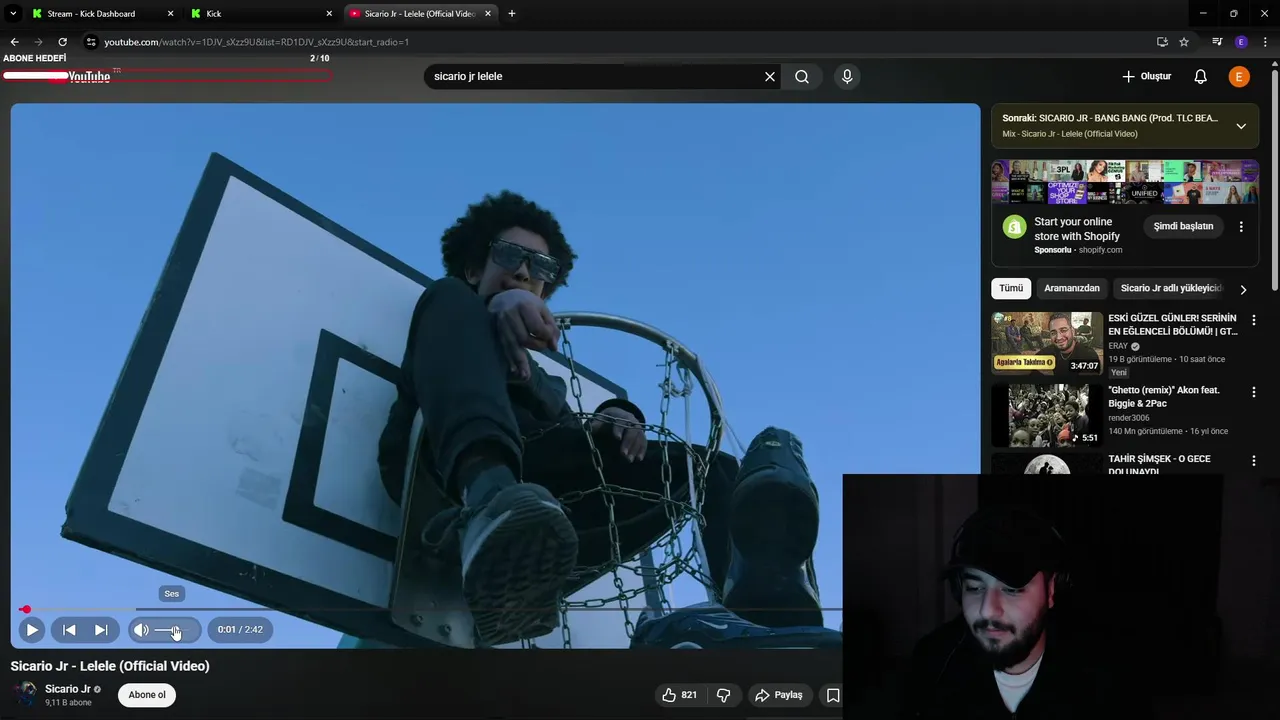Viewport: 1280px width, 720px height.
Task: Select the Aramanızdan filter chip
Action: pyautogui.click(x=1072, y=288)
